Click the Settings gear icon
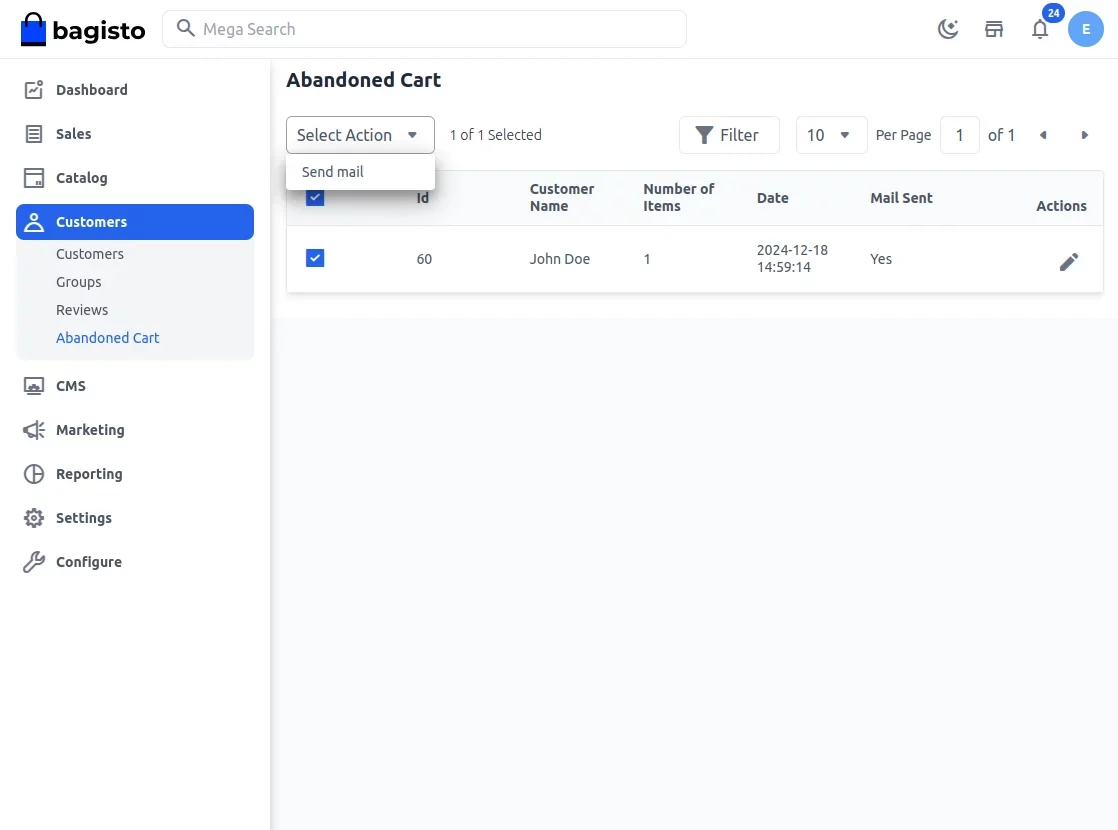This screenshot has width=1118, height=830. 34,518
